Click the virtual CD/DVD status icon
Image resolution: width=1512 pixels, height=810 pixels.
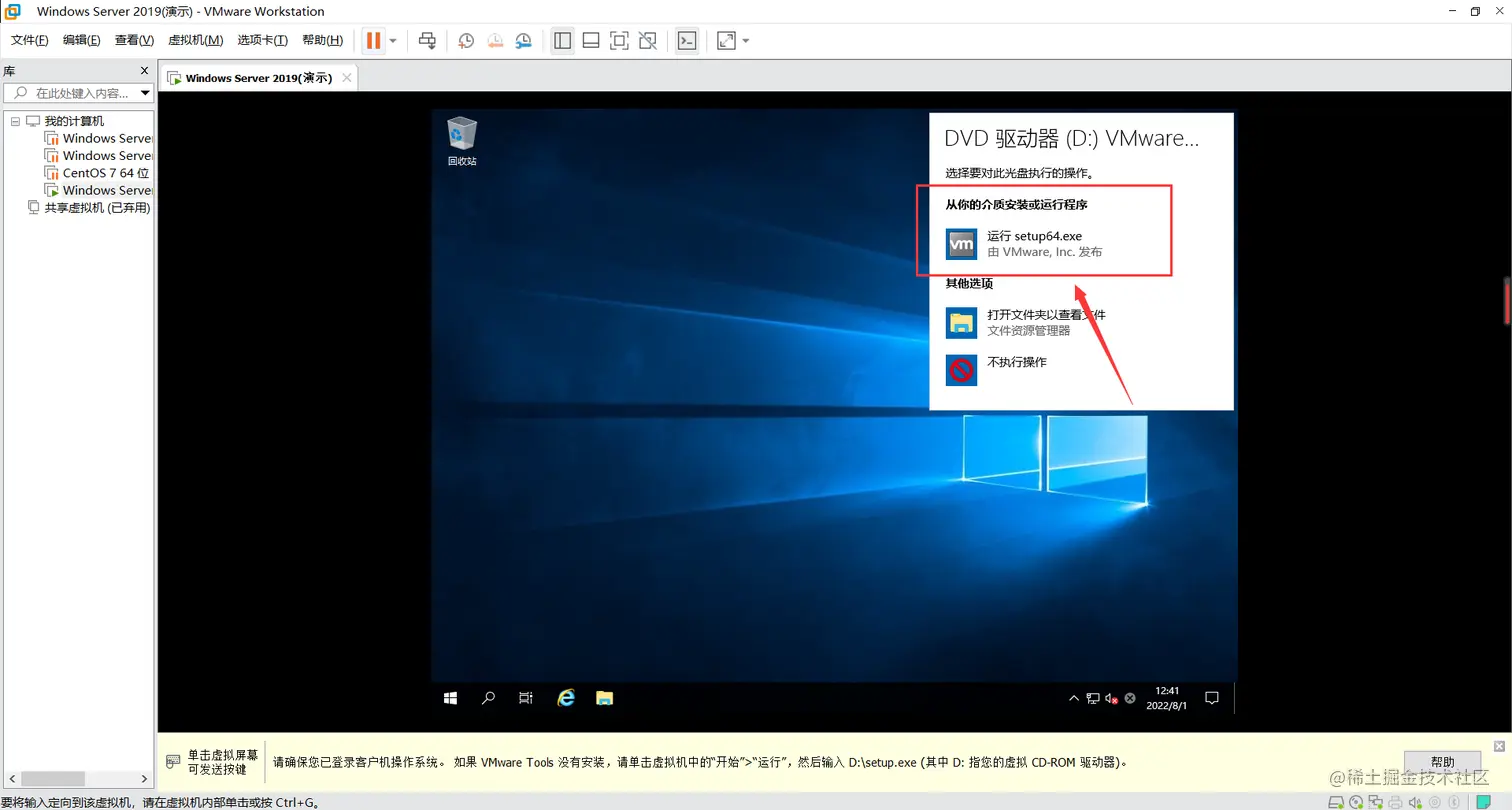1355,801
